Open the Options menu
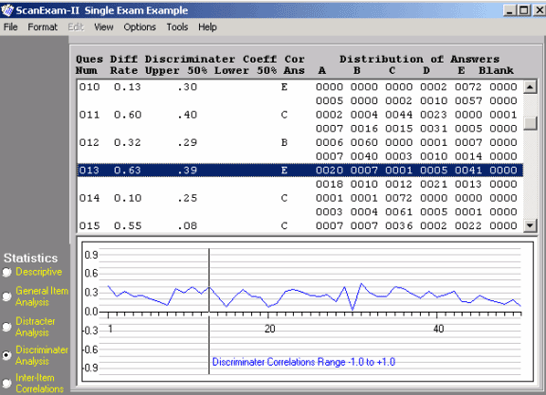This screenshot has height=395, width=546. 140,27
